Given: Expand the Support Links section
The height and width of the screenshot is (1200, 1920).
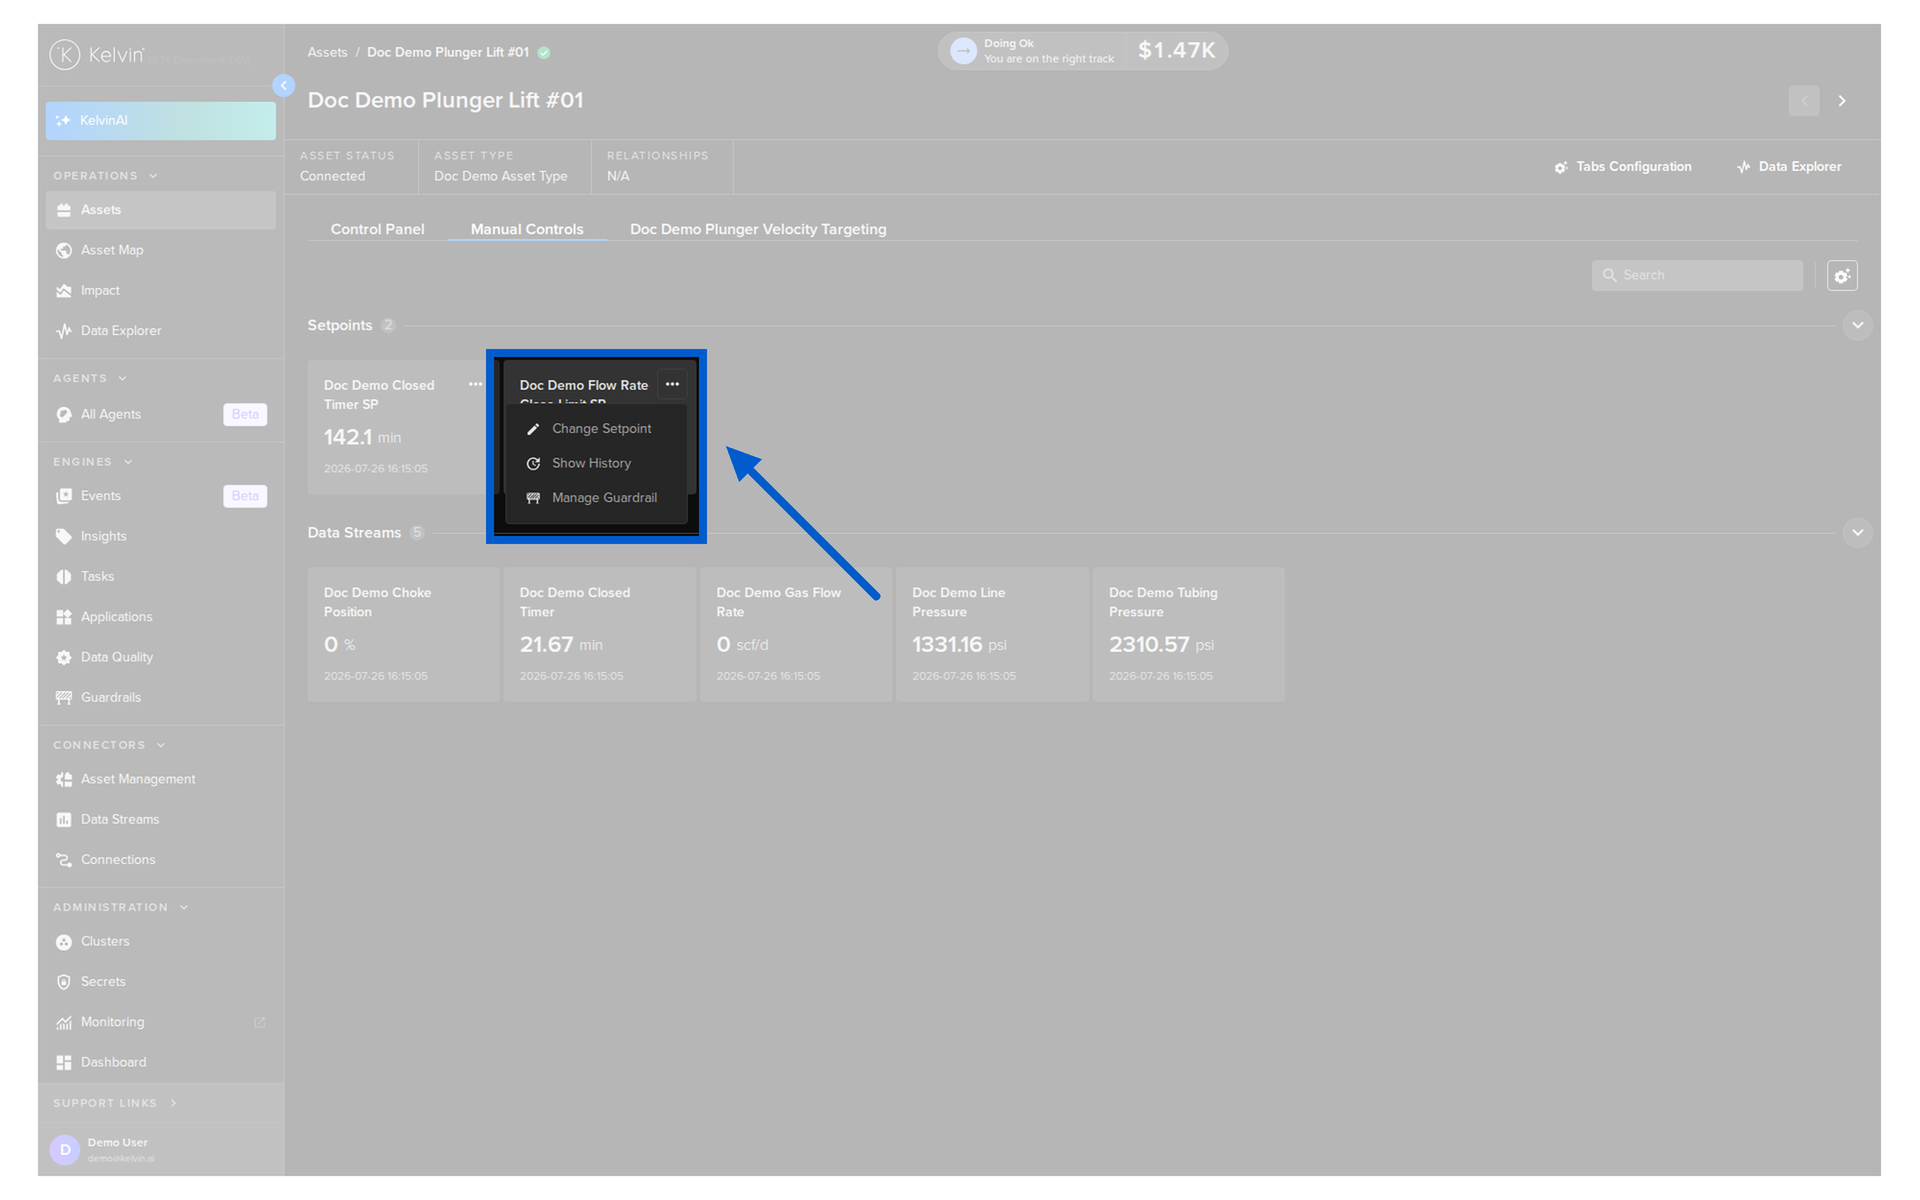Looking at the screenshot, I should pos(173,1103).
